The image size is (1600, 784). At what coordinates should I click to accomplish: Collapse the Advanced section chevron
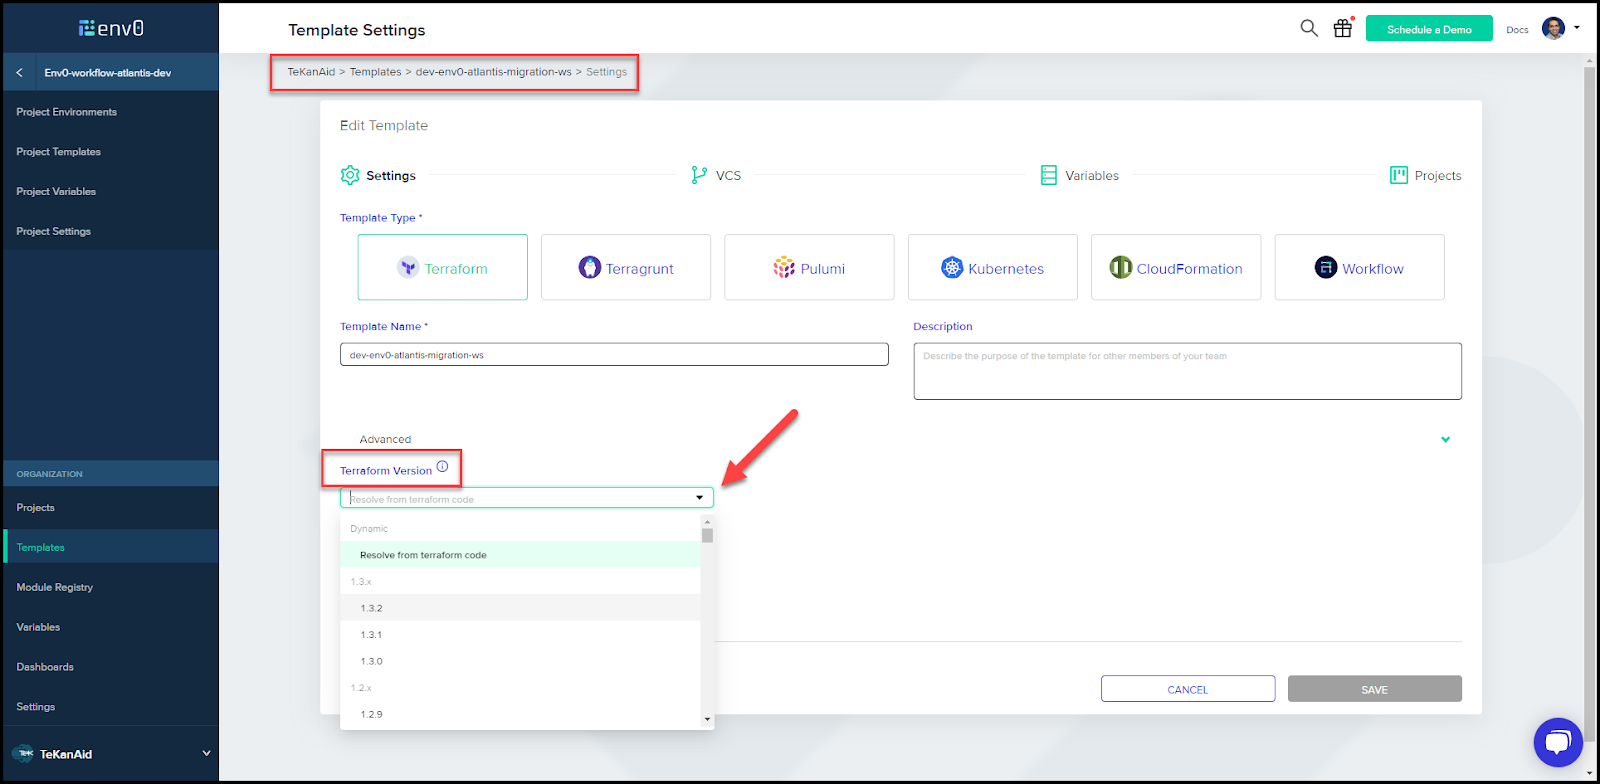[1445, 439]
